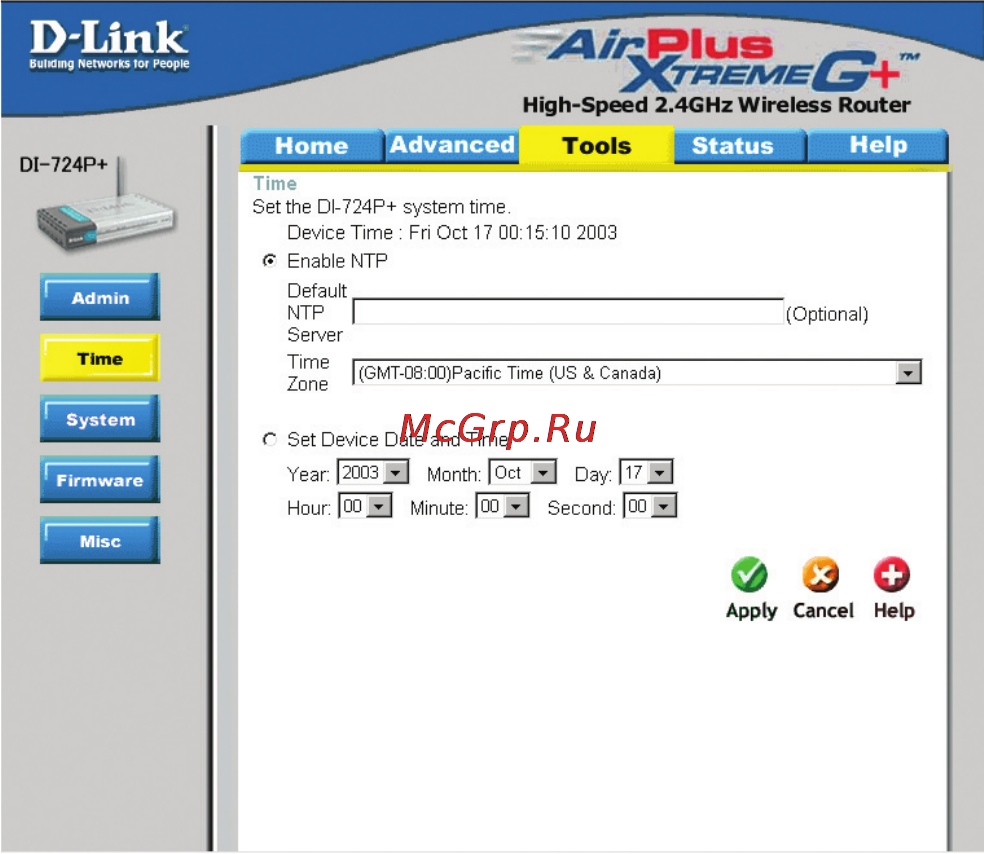
Task: Click the AirPlus XtremeG+ banner logo
Action: point(715,61)
